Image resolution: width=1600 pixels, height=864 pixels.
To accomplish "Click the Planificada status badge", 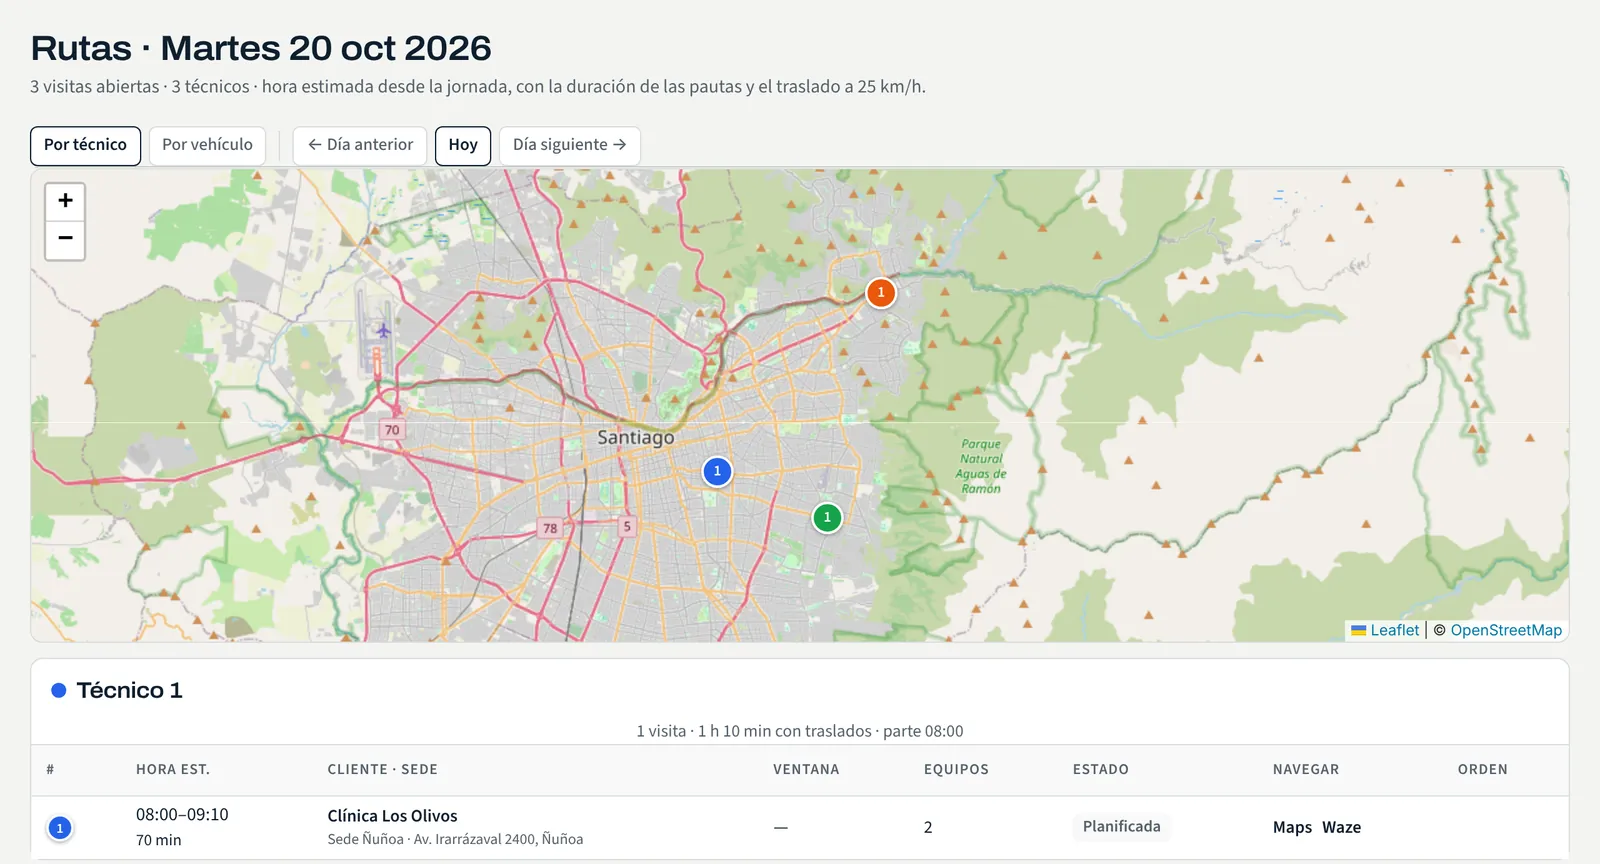I will [x=1122, y=827].
